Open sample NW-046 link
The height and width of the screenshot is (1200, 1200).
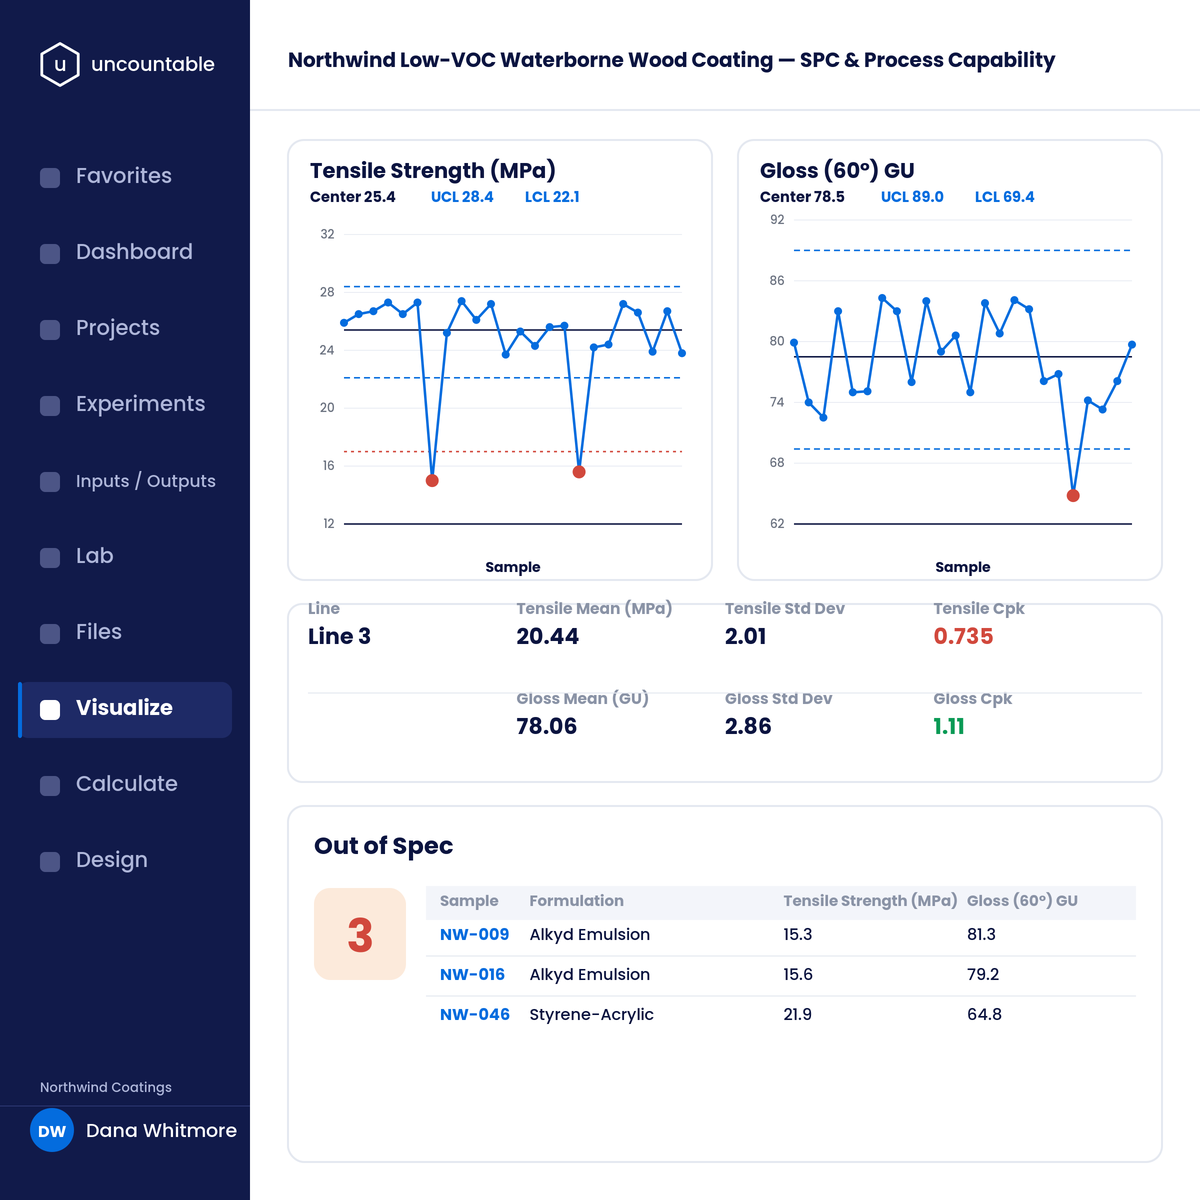[x=475, y=1014]
